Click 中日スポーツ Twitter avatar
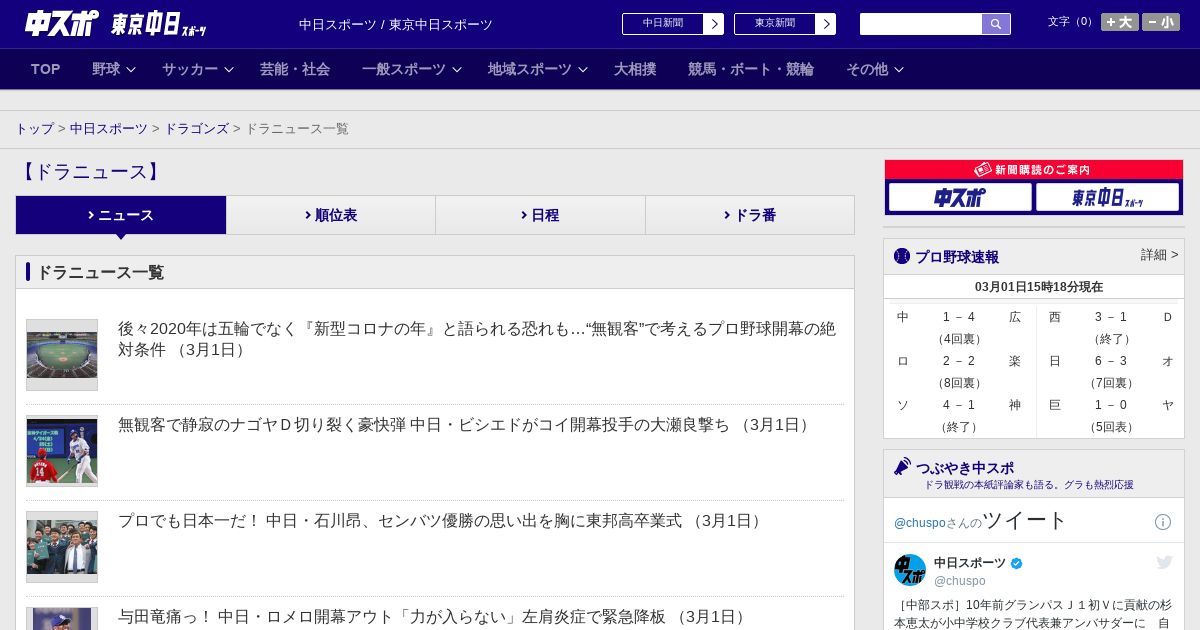Screen dimensions: 1200x630 click(x=910, y=571)
